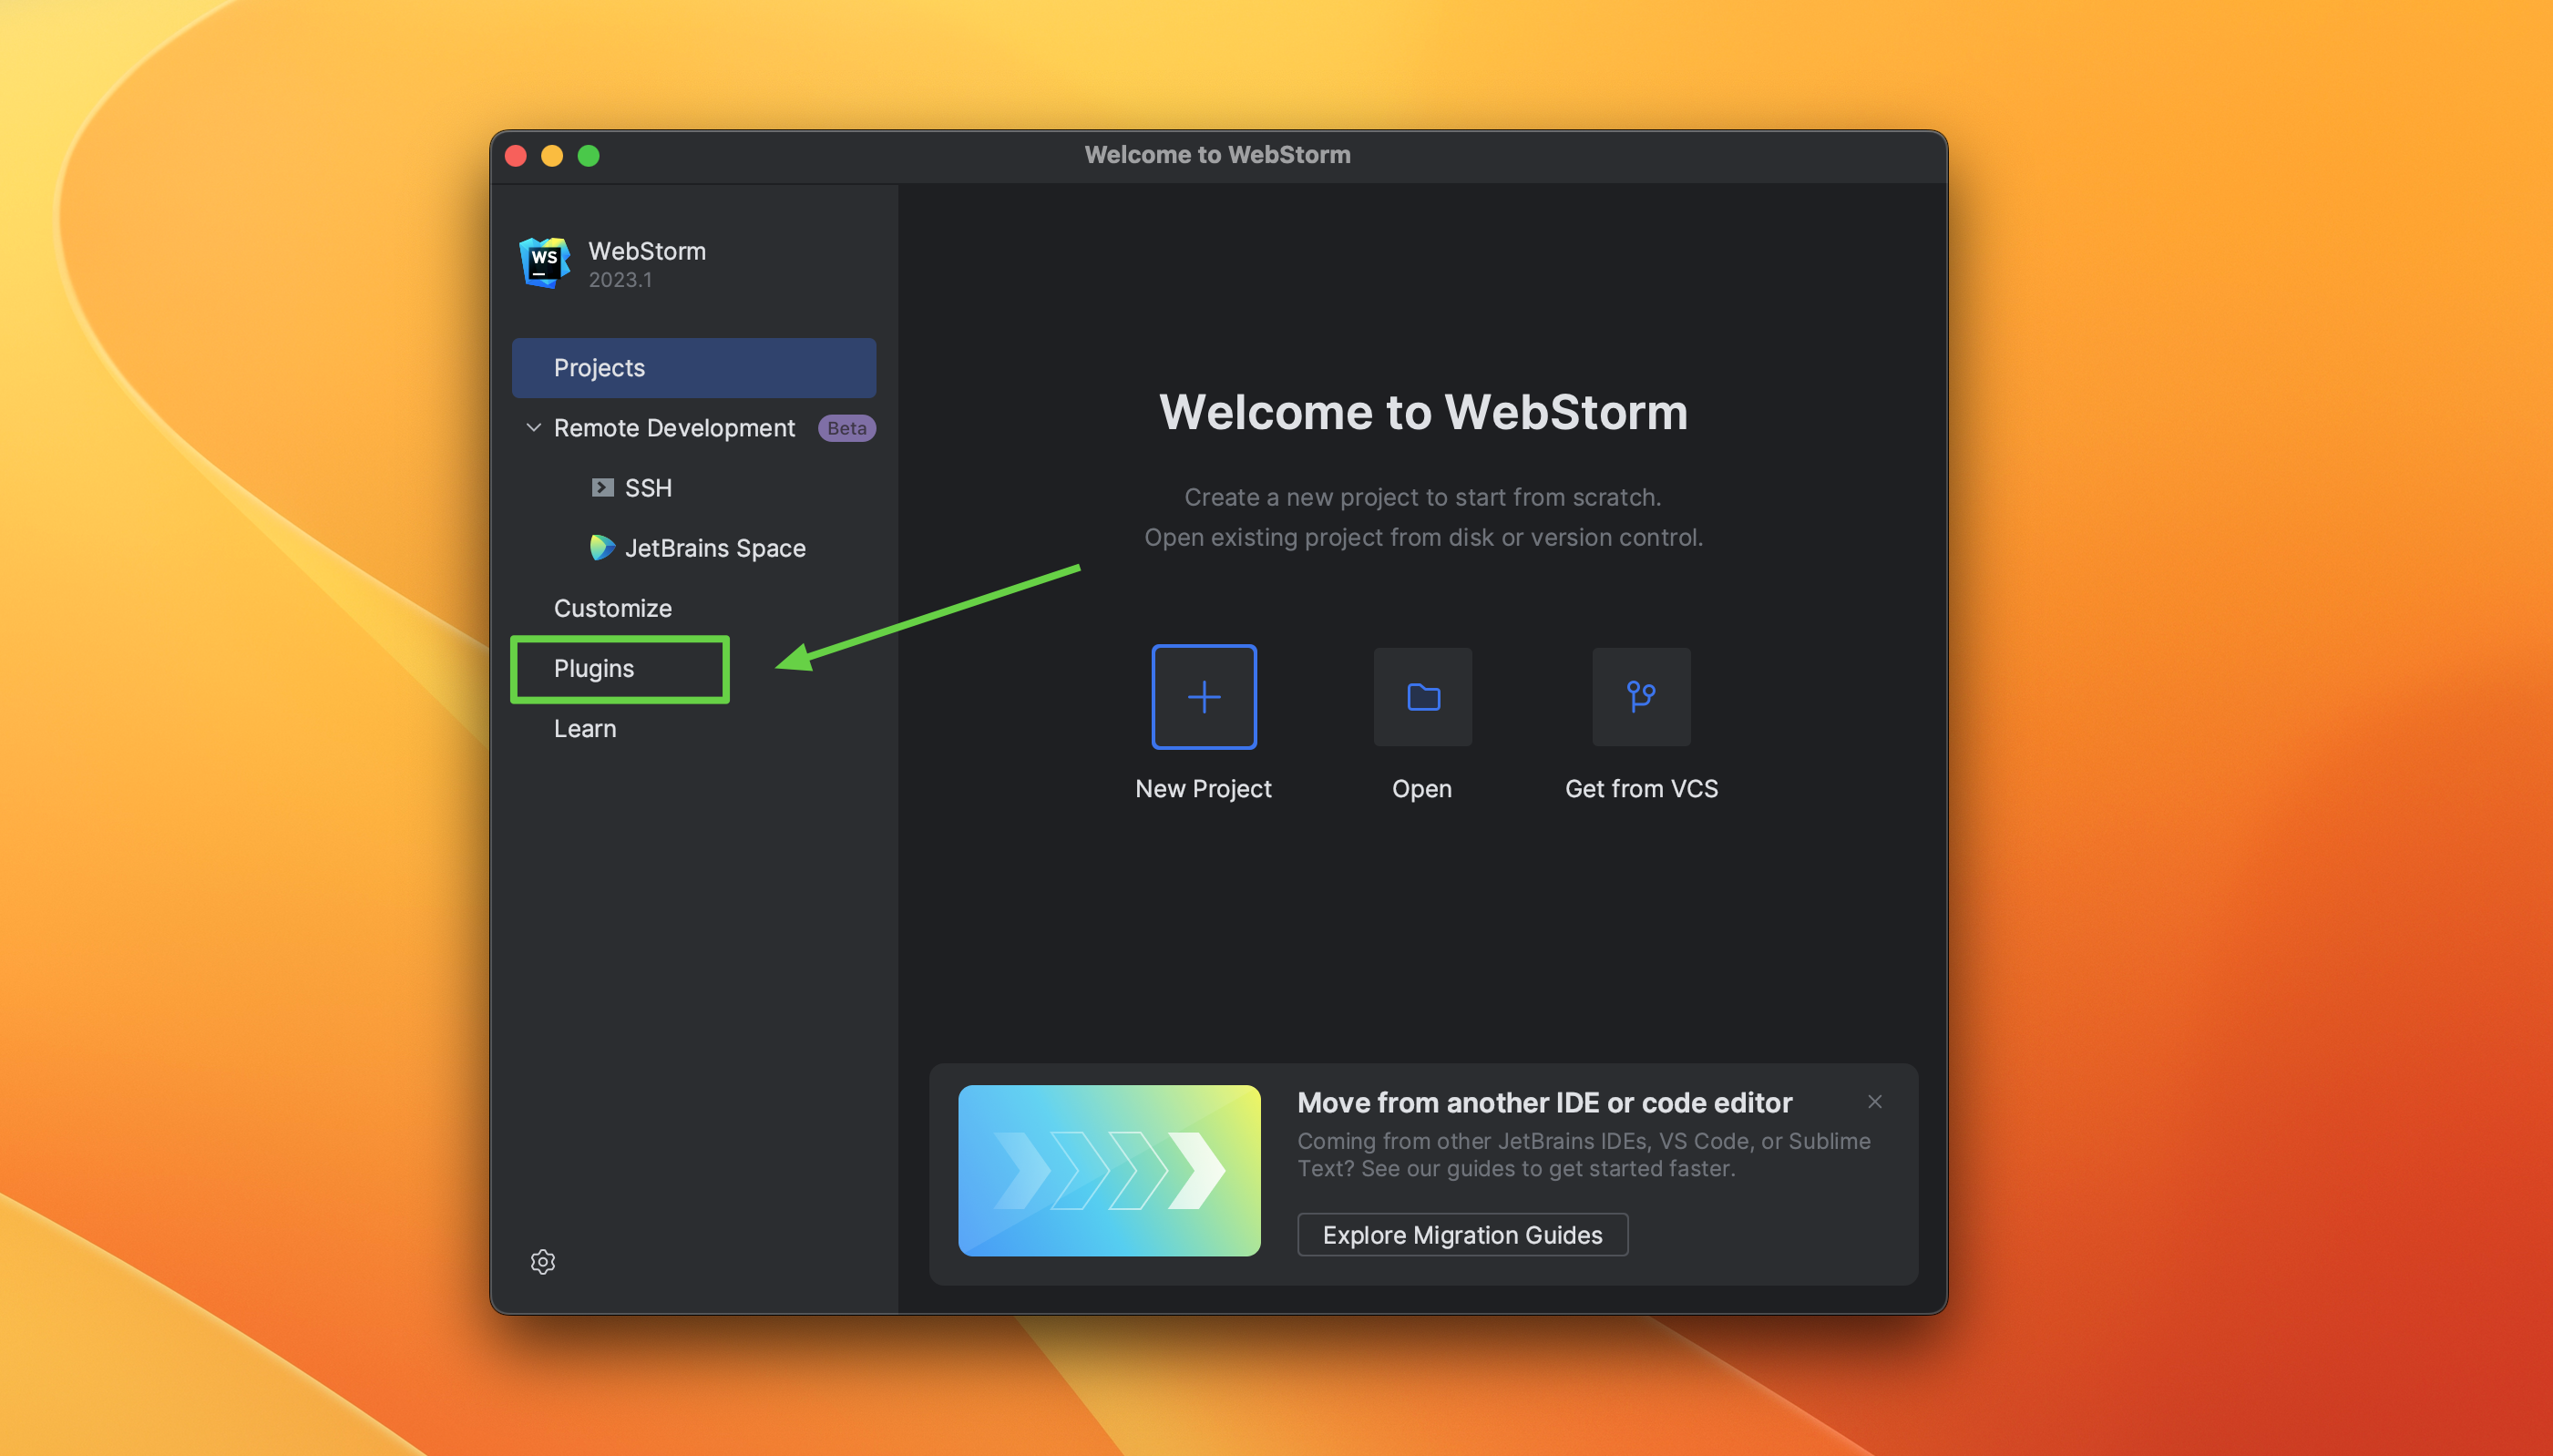
Task: Click Explore Migration Guides button
Action: click(1462, 1235)
